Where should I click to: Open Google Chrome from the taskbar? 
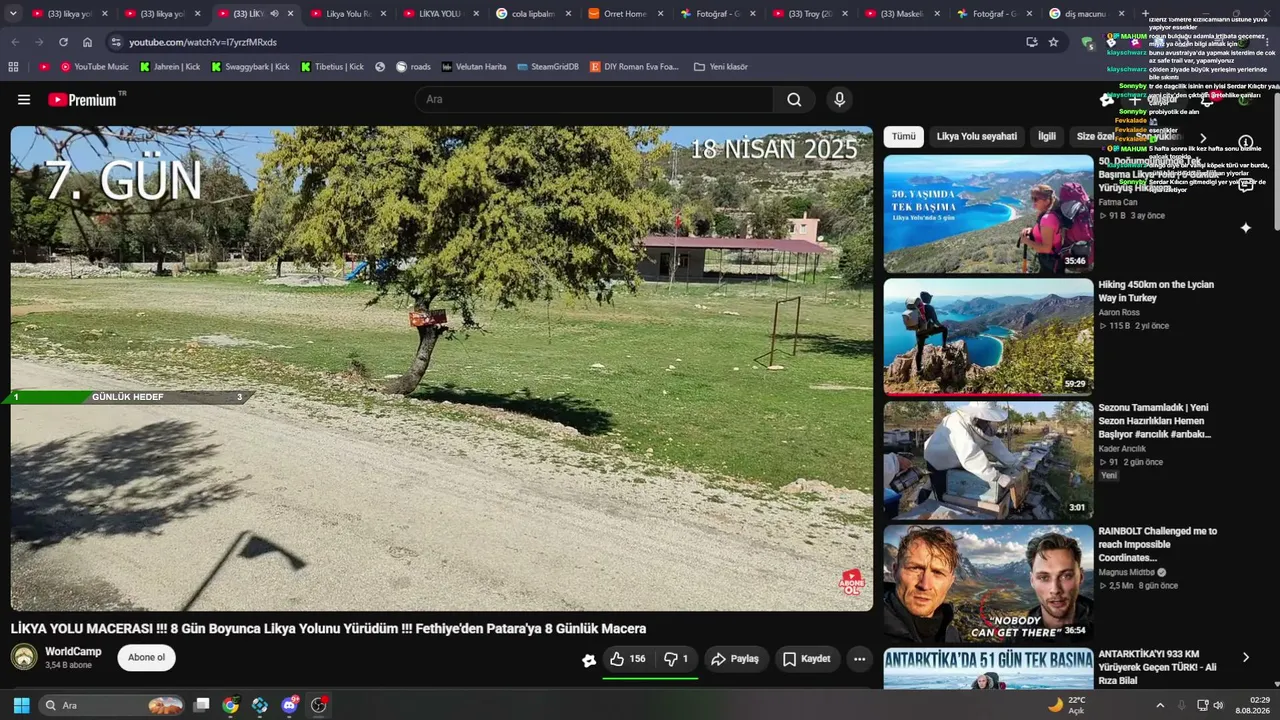pyautogui.click(x=231, y=705)
